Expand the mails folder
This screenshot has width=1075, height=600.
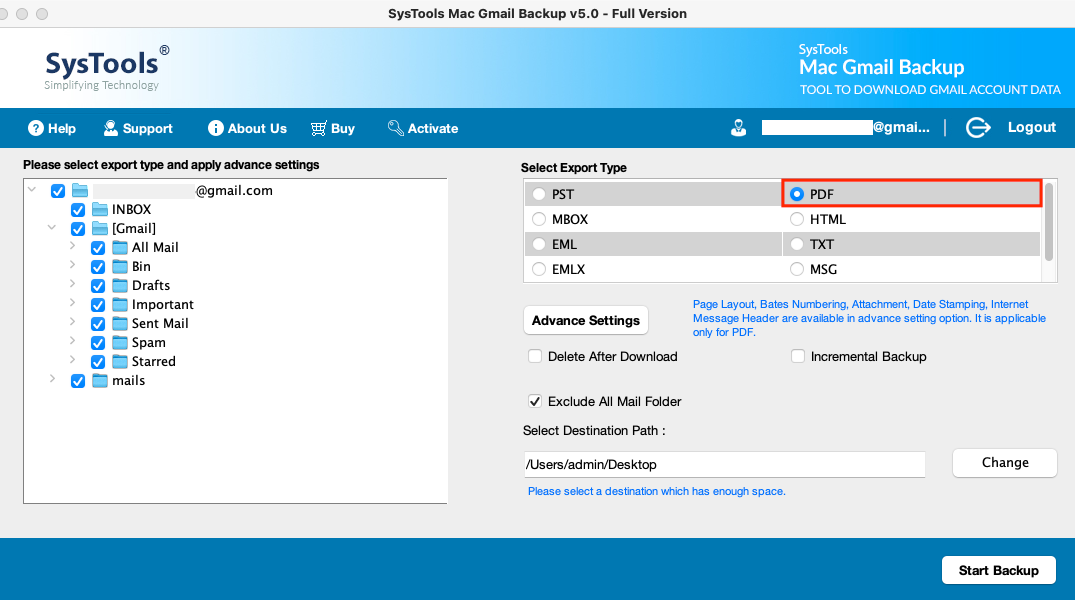click(52, 379)
